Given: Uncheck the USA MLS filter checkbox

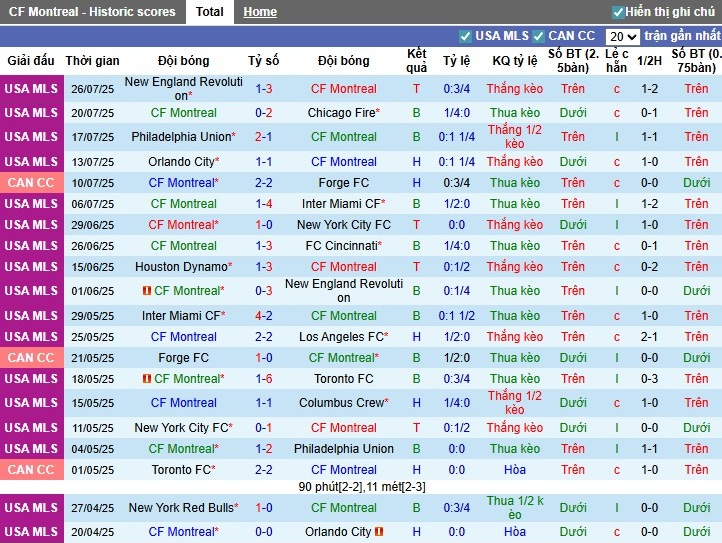Looking at the screenshot, I should [465, 36].
